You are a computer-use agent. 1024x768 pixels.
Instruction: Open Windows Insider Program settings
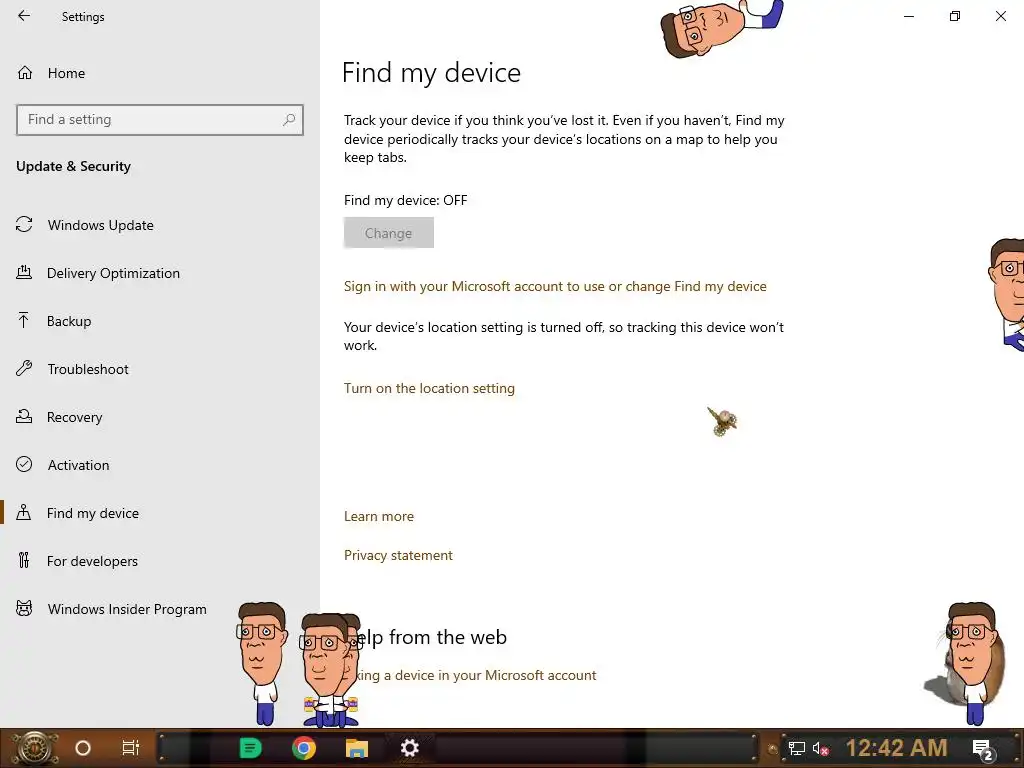pyautogui.click(x=111, y=609)
